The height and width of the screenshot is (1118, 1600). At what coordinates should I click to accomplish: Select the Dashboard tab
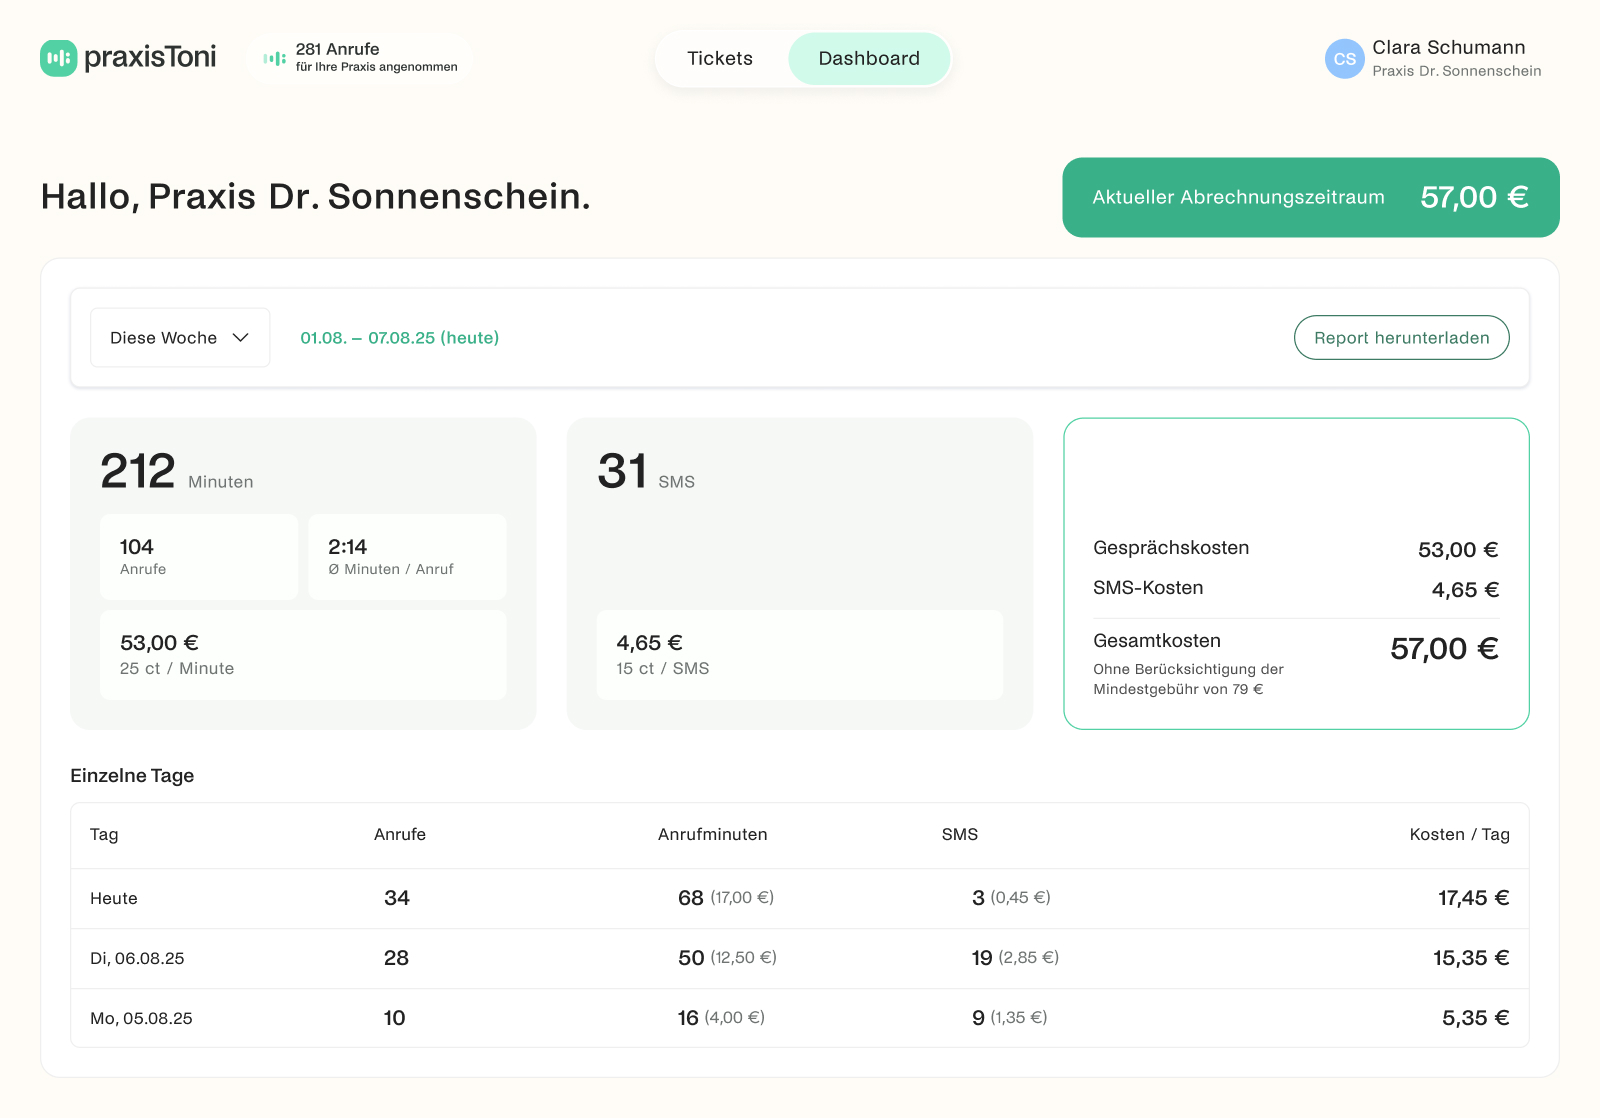pyautogui.click(x=869, y=58)
